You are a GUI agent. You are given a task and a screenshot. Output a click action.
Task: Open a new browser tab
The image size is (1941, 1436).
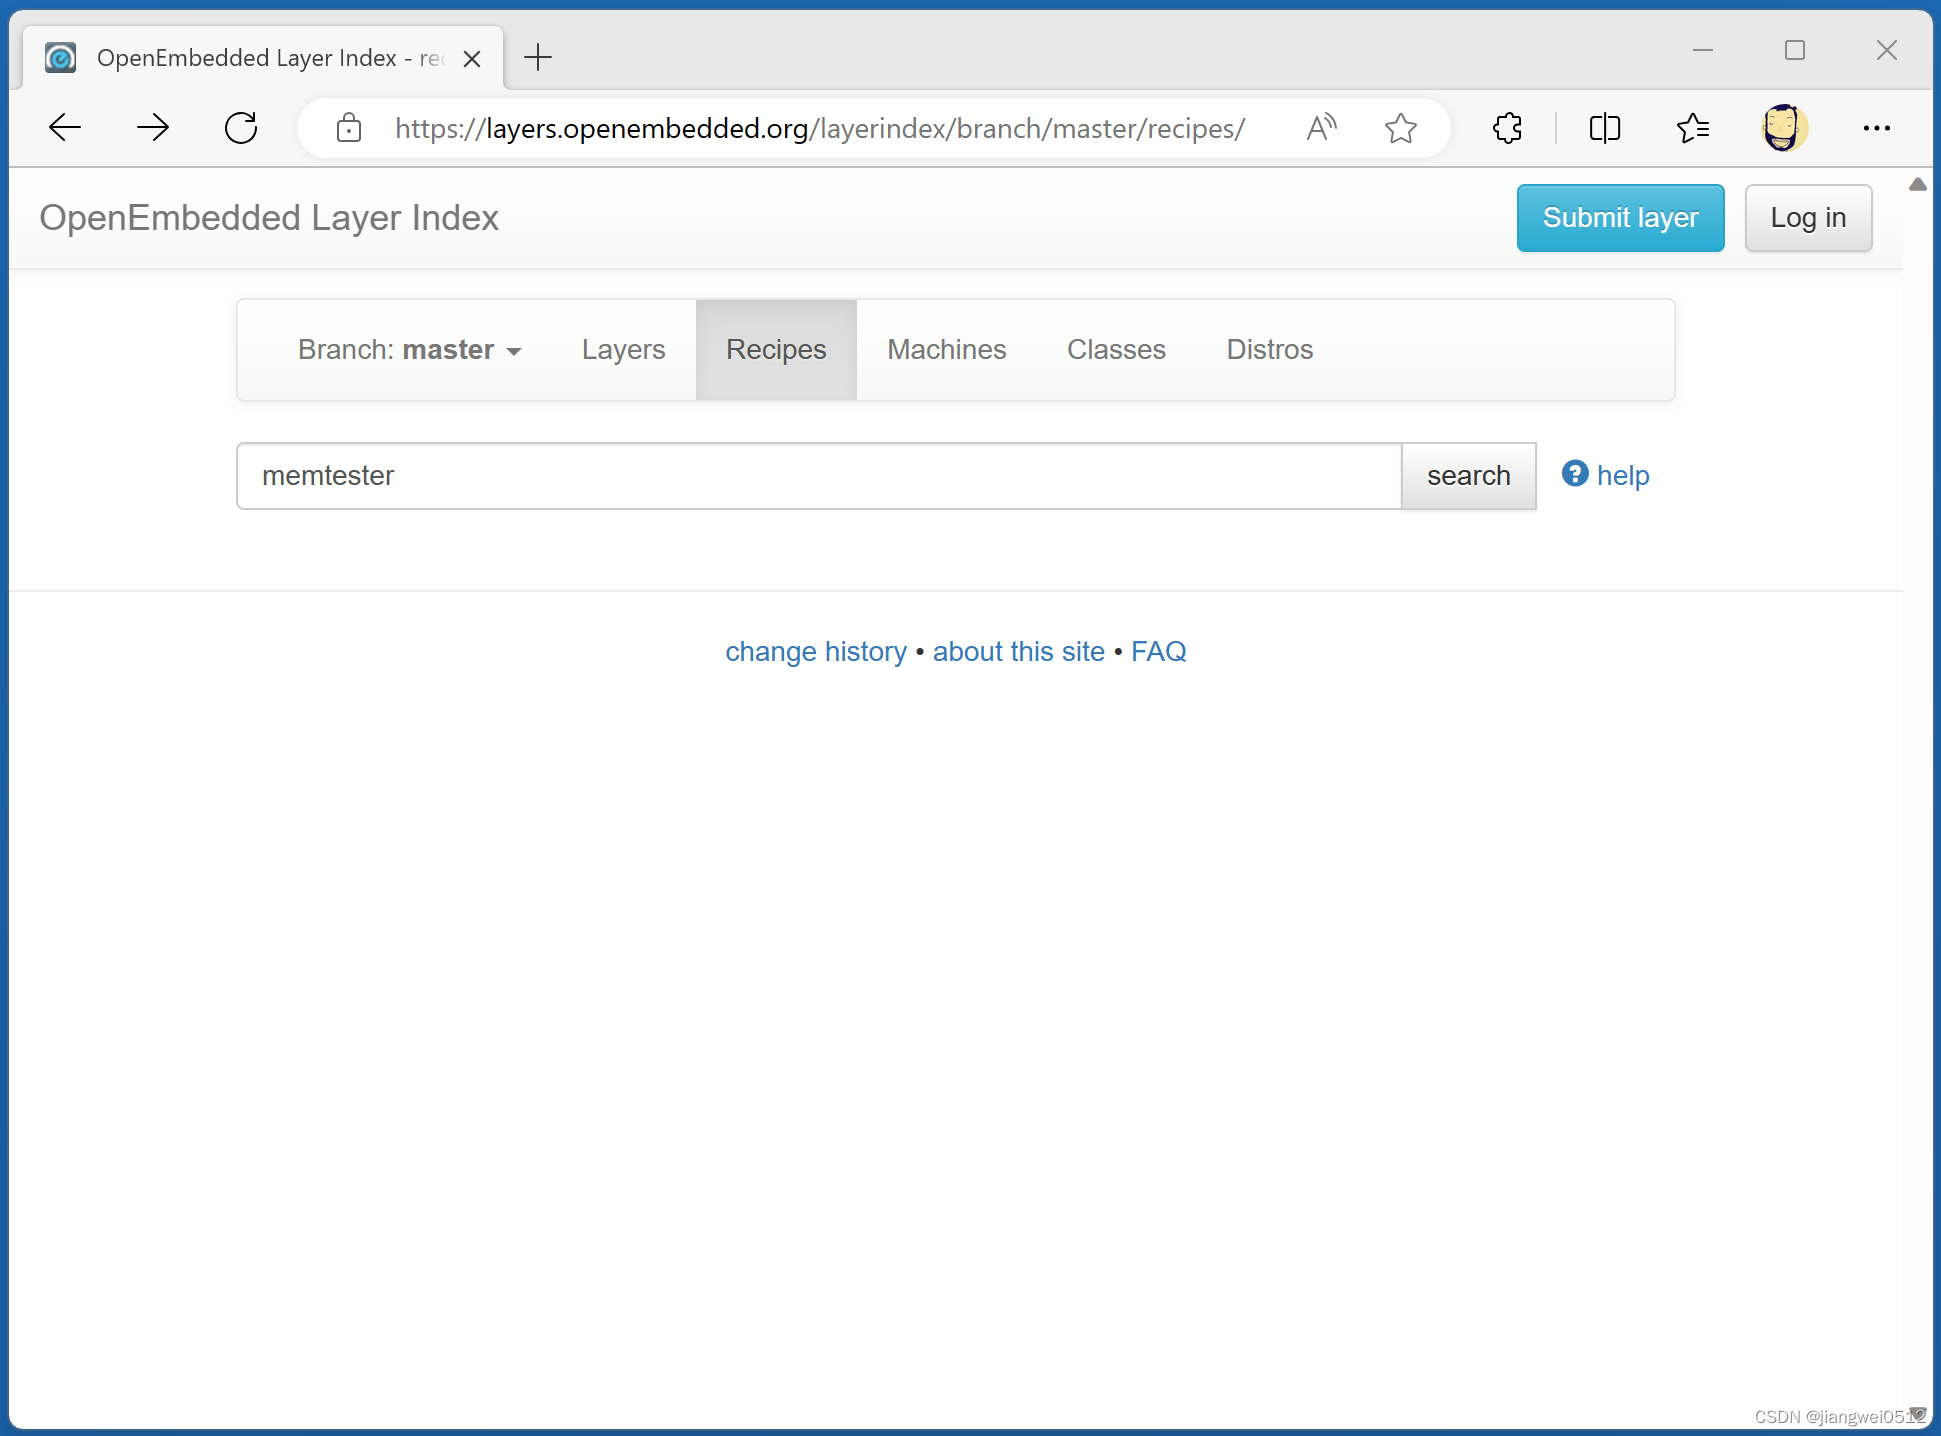click(538, 57)
